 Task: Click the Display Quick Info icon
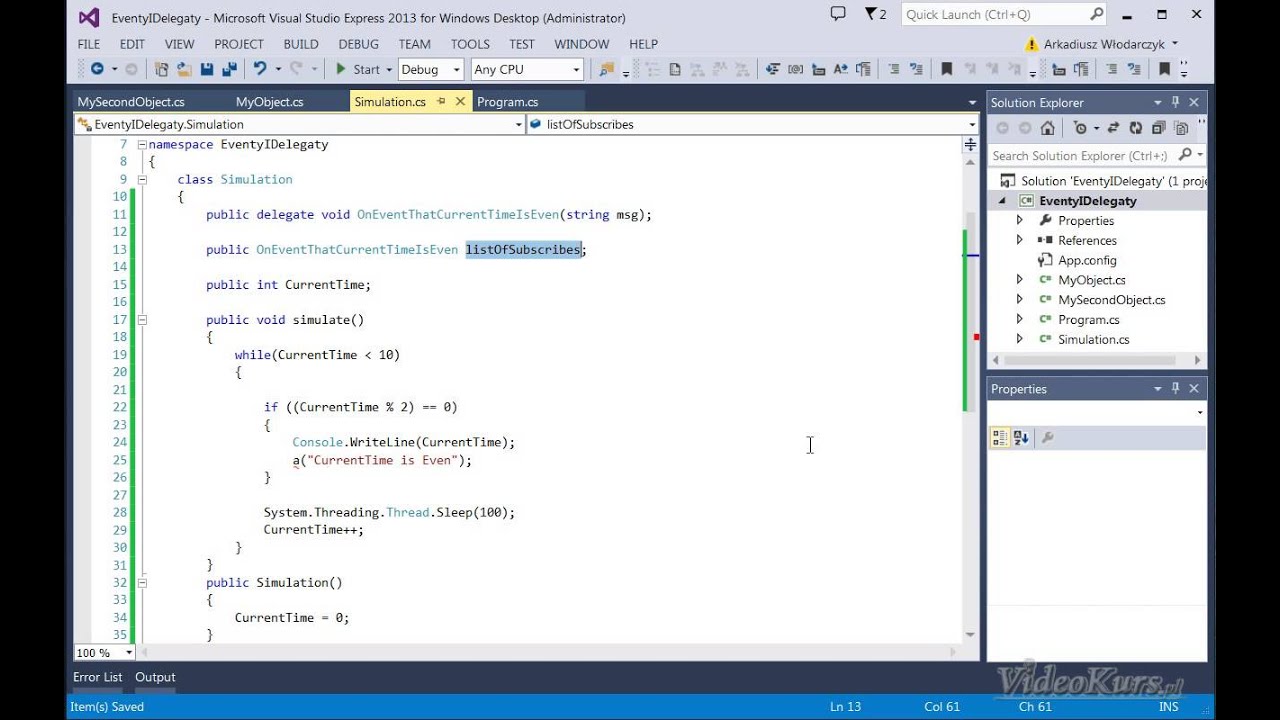click(x=817, y=69)
